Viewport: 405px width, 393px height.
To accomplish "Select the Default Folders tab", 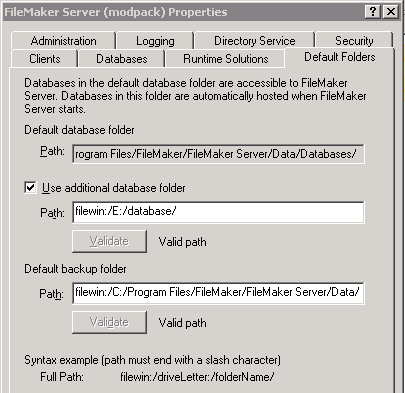I will tap(340, 57).
